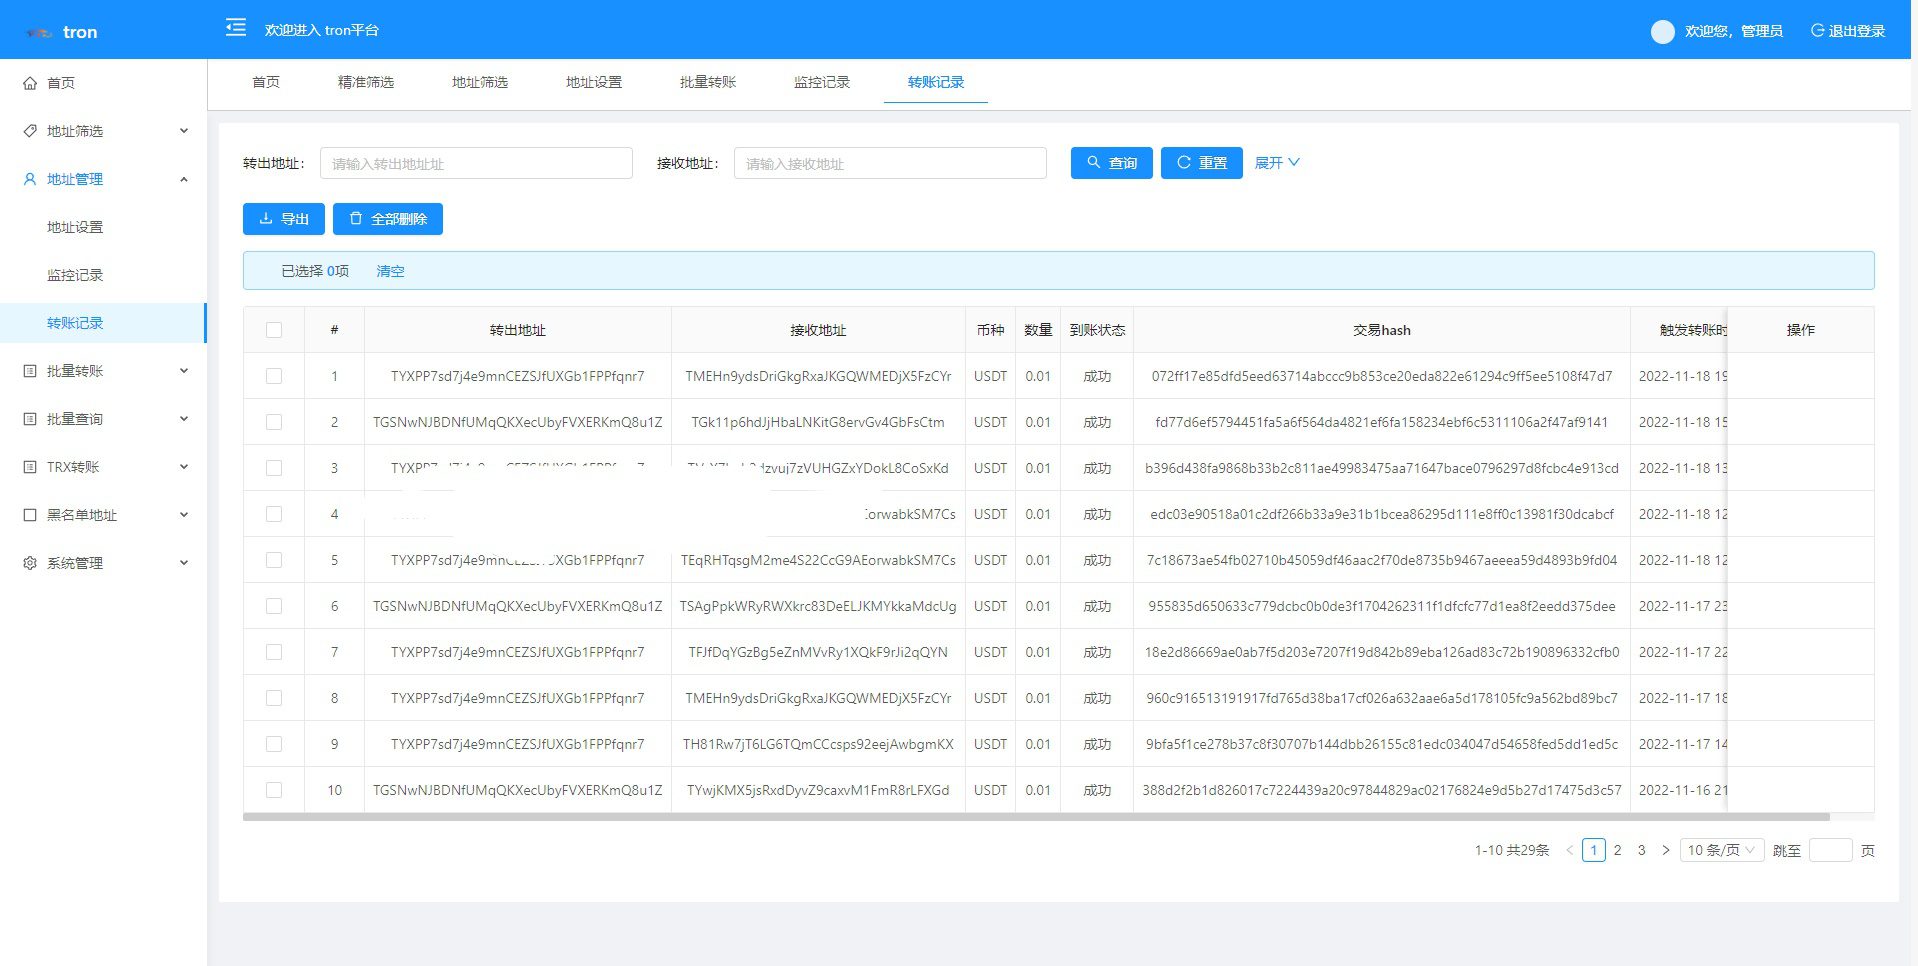Click the tag icon next to 地址筛选
1918x966 pixels.
(x=30, y=131)
